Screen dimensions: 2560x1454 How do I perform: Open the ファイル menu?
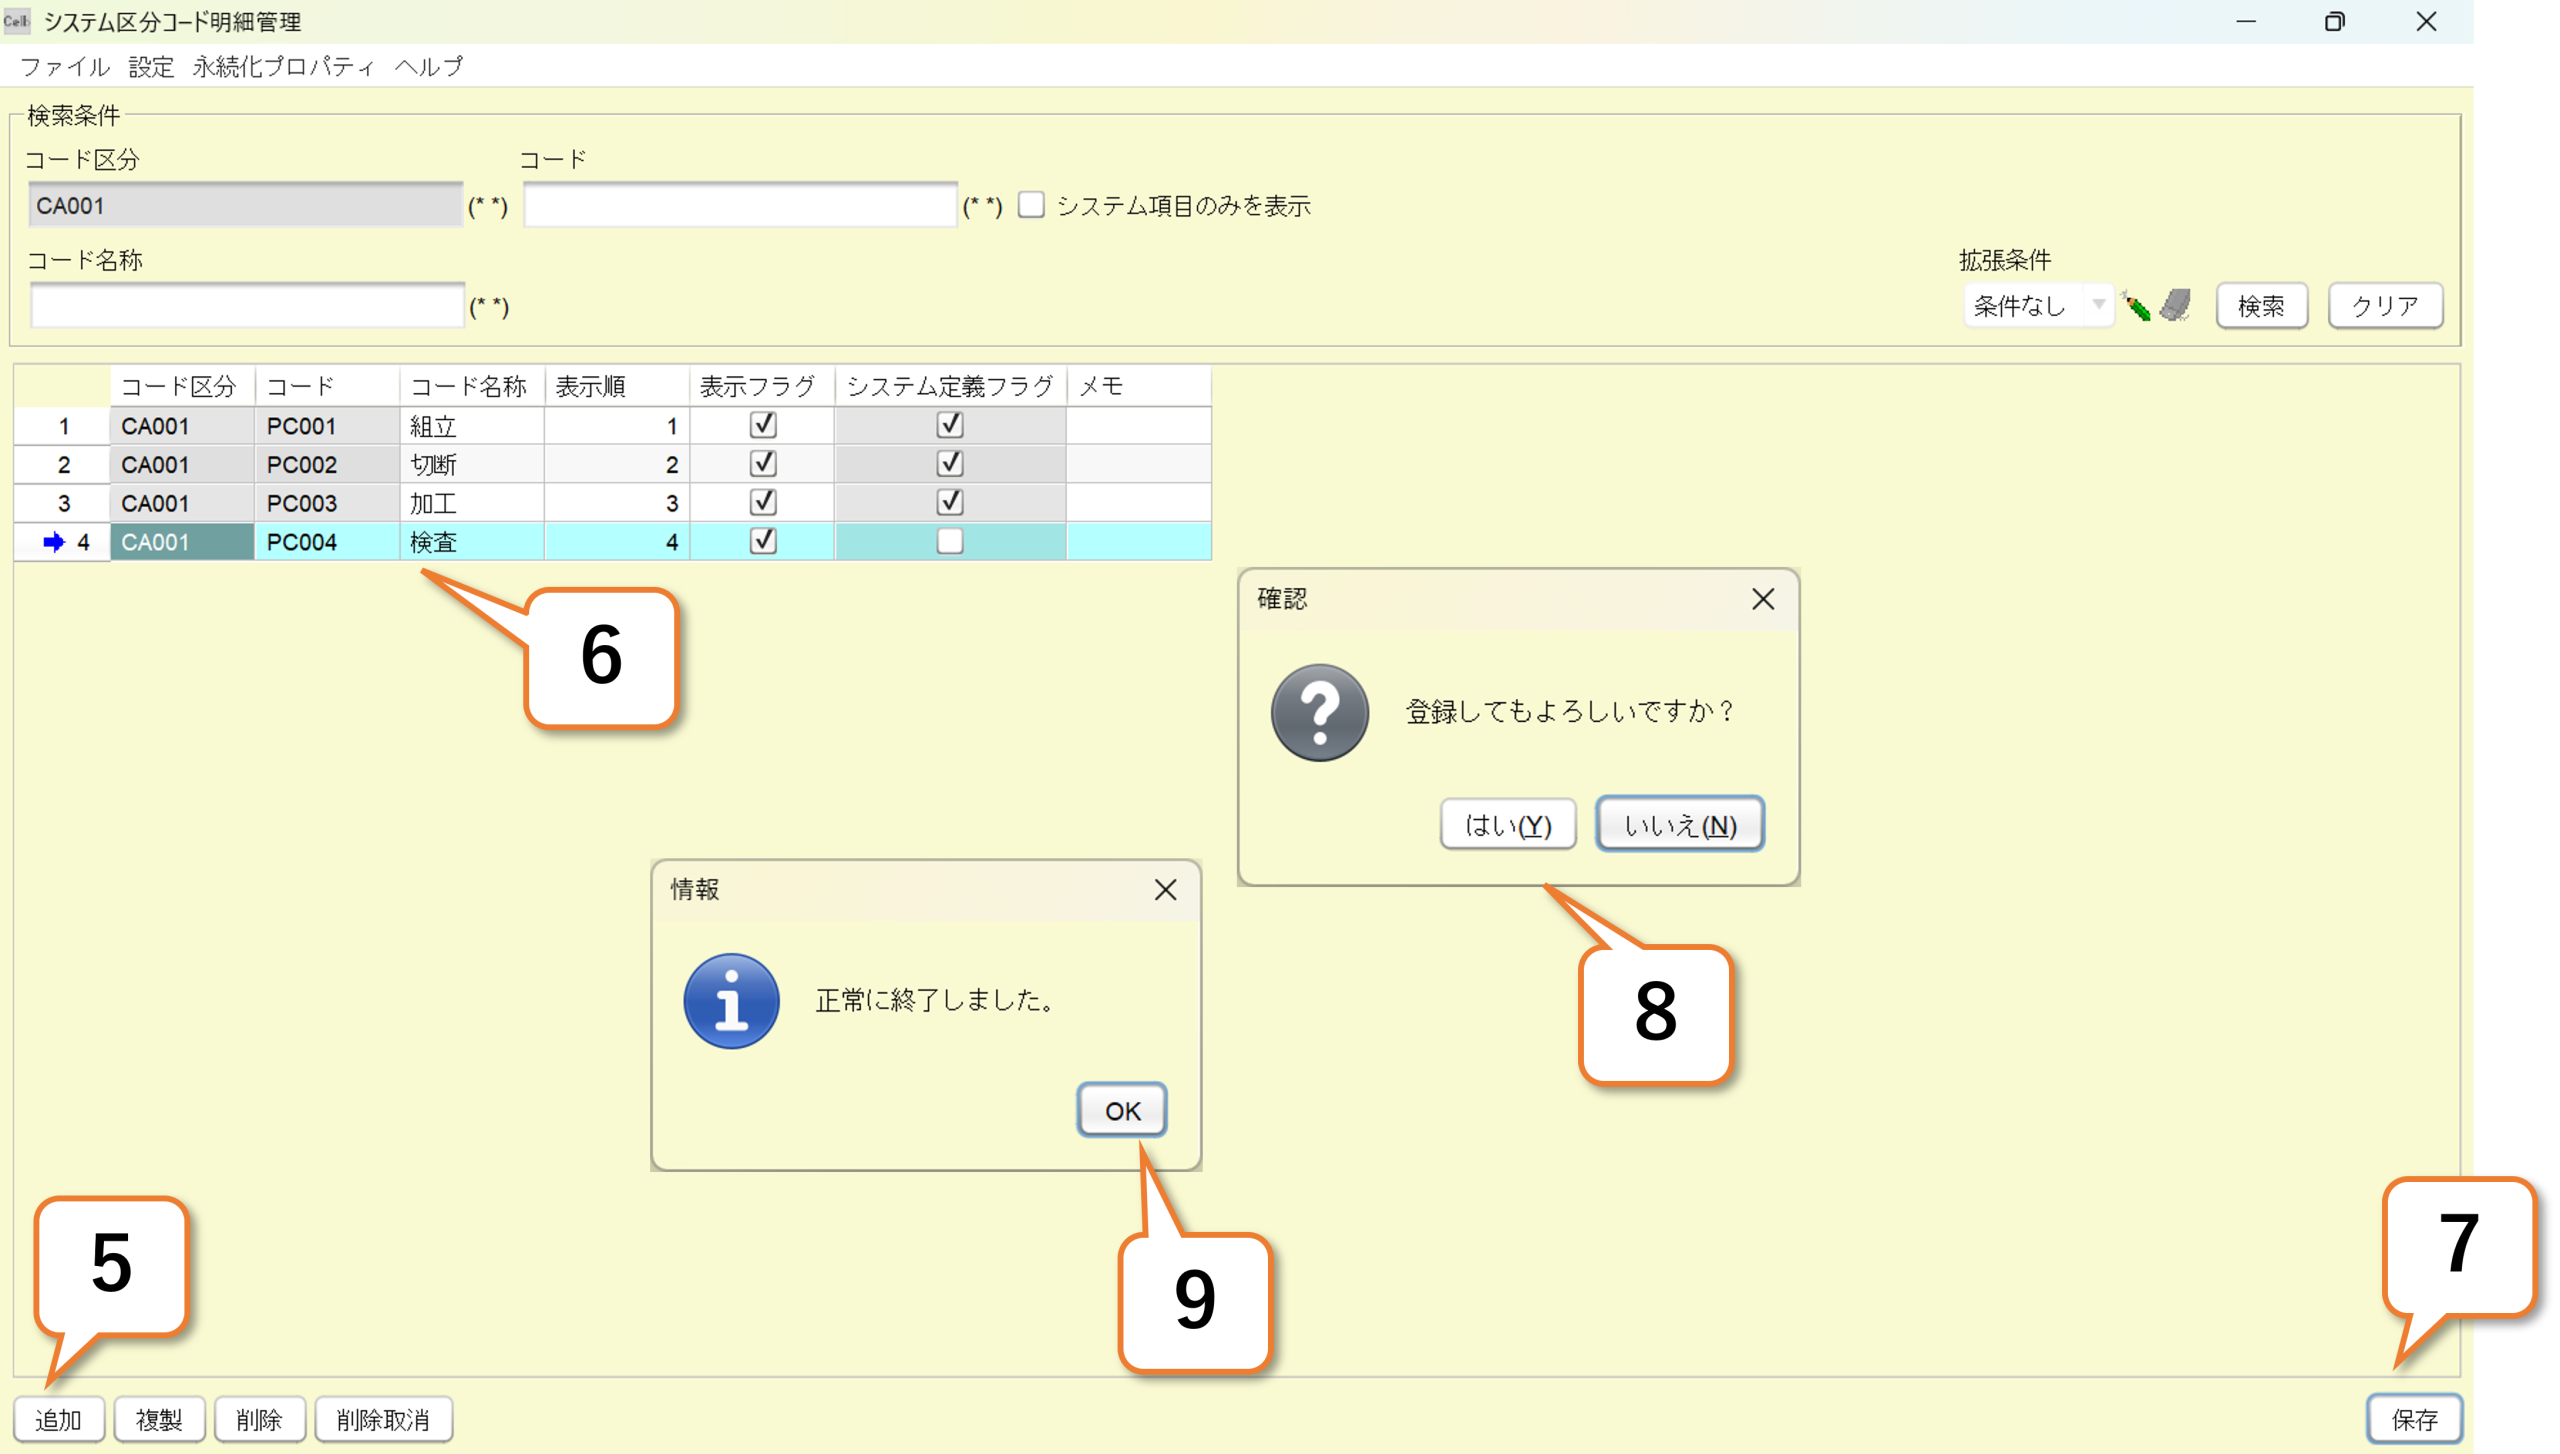click(x=65, y=66)
